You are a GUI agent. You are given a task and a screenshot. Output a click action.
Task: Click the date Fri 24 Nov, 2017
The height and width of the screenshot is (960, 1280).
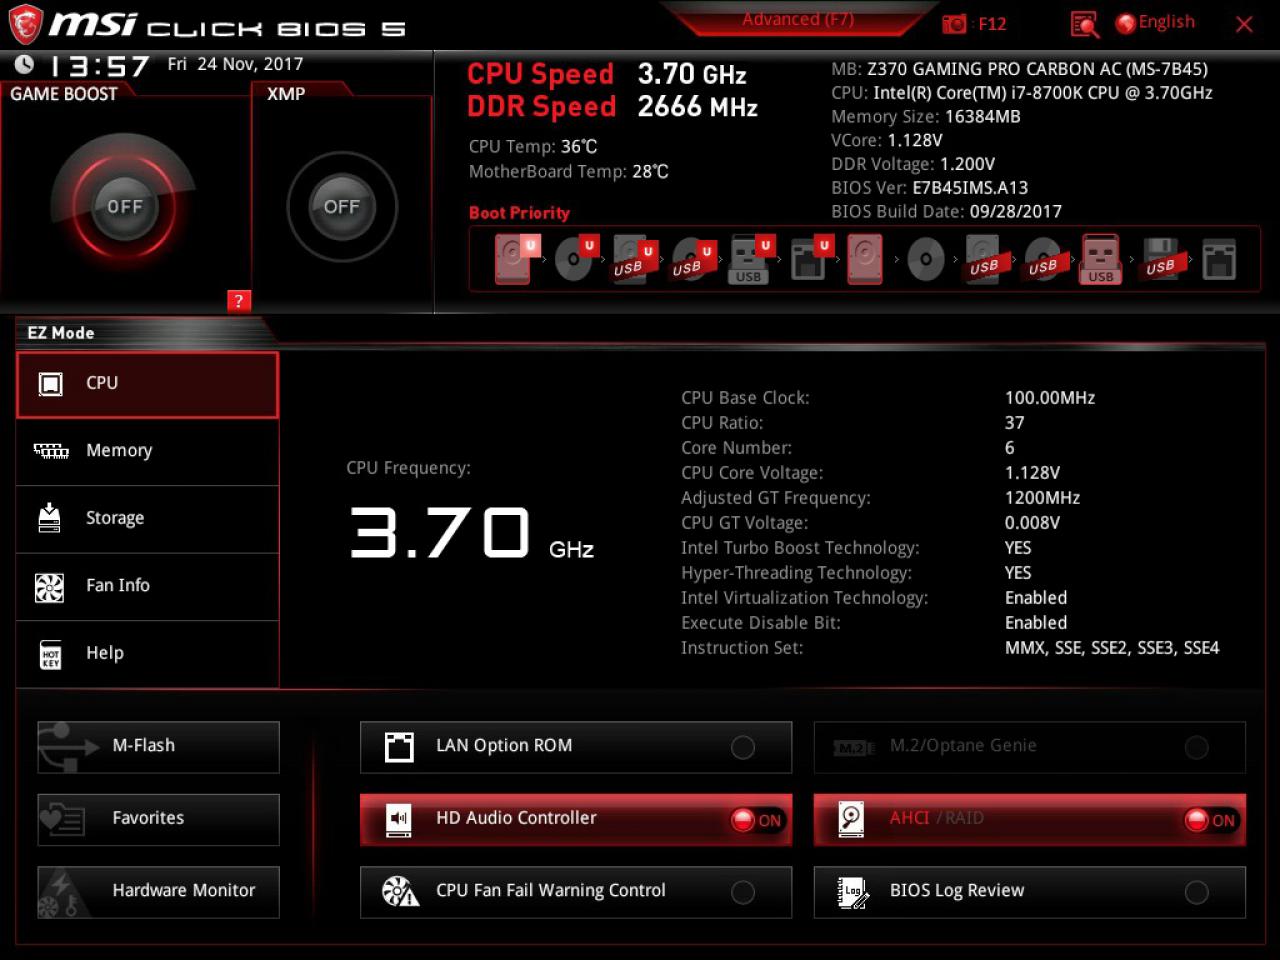[235, 64]
